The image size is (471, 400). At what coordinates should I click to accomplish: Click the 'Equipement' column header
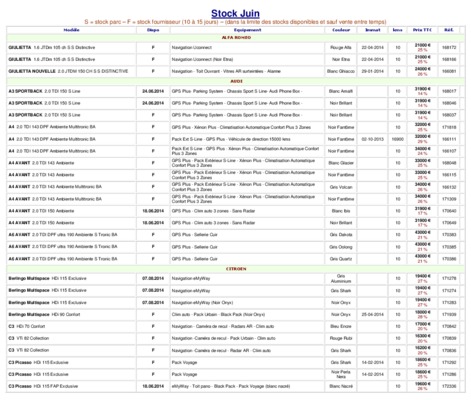(247, 30)
